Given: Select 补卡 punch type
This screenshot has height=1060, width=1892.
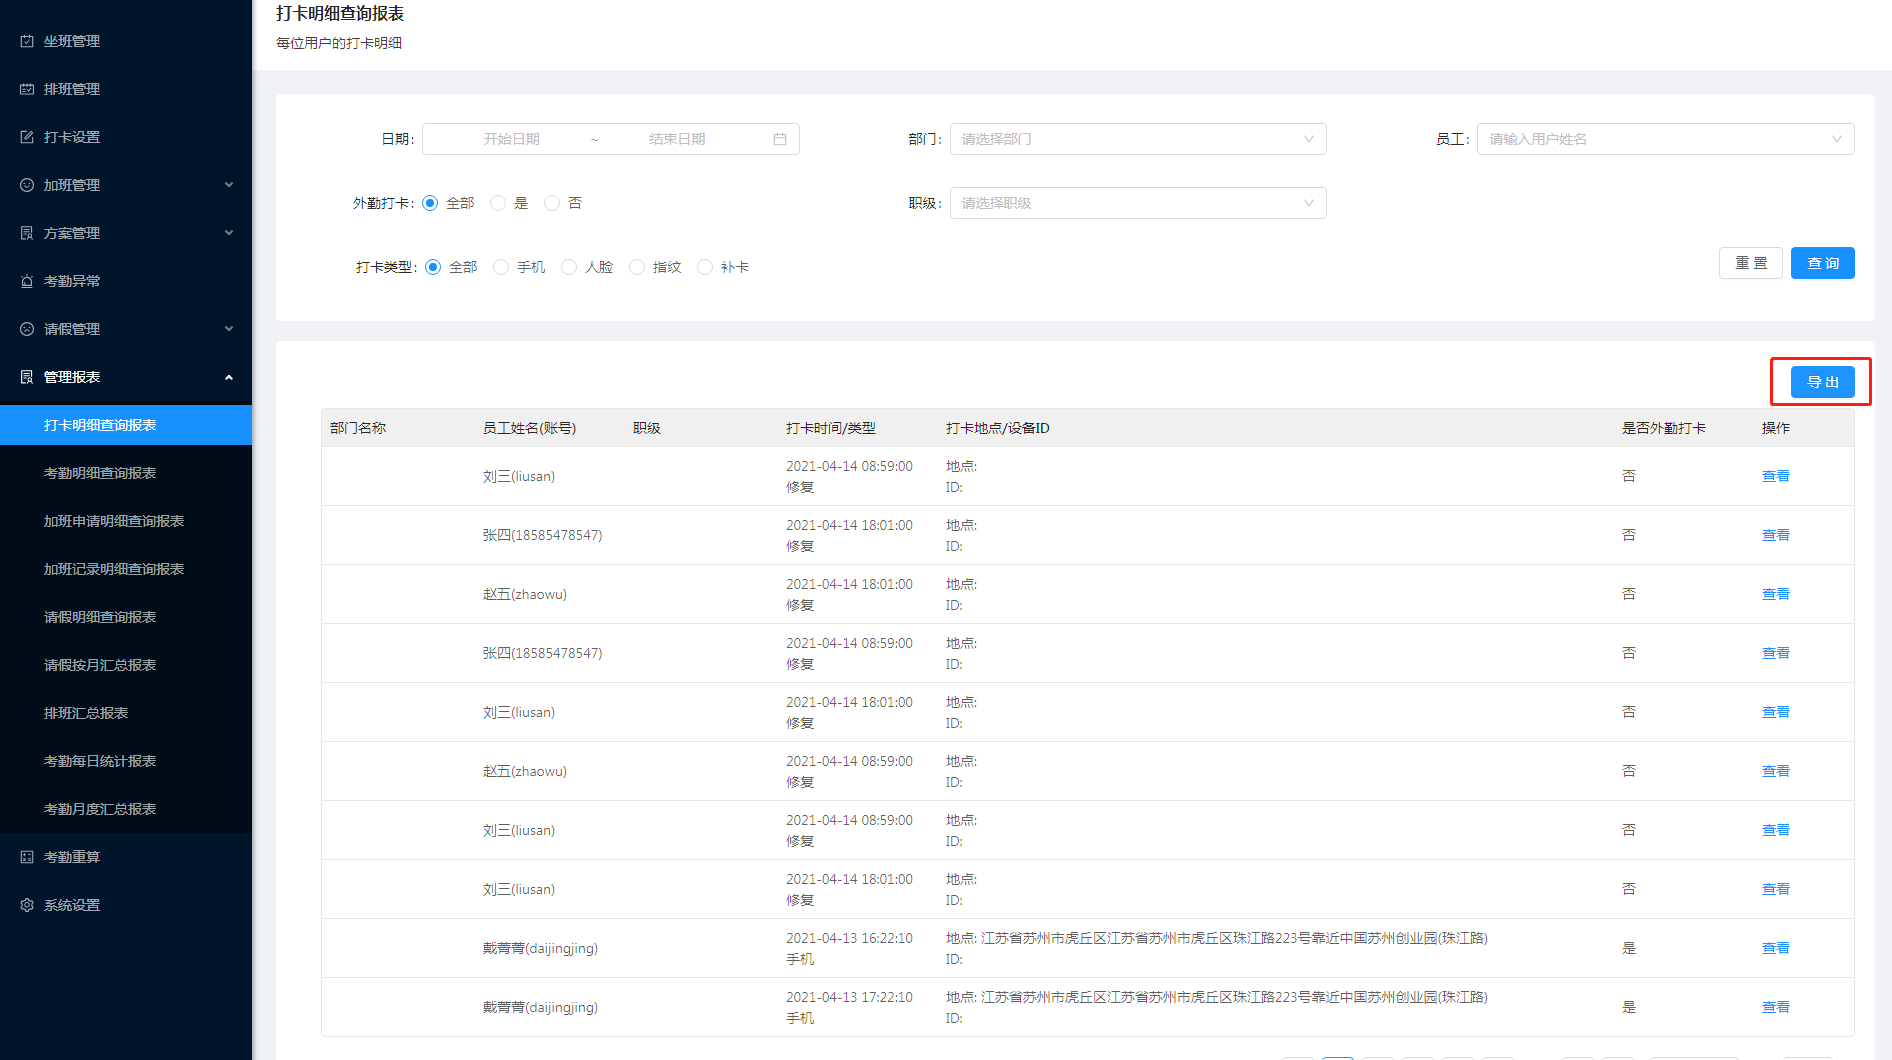Looking at the screenshot, I should (705, 267).
